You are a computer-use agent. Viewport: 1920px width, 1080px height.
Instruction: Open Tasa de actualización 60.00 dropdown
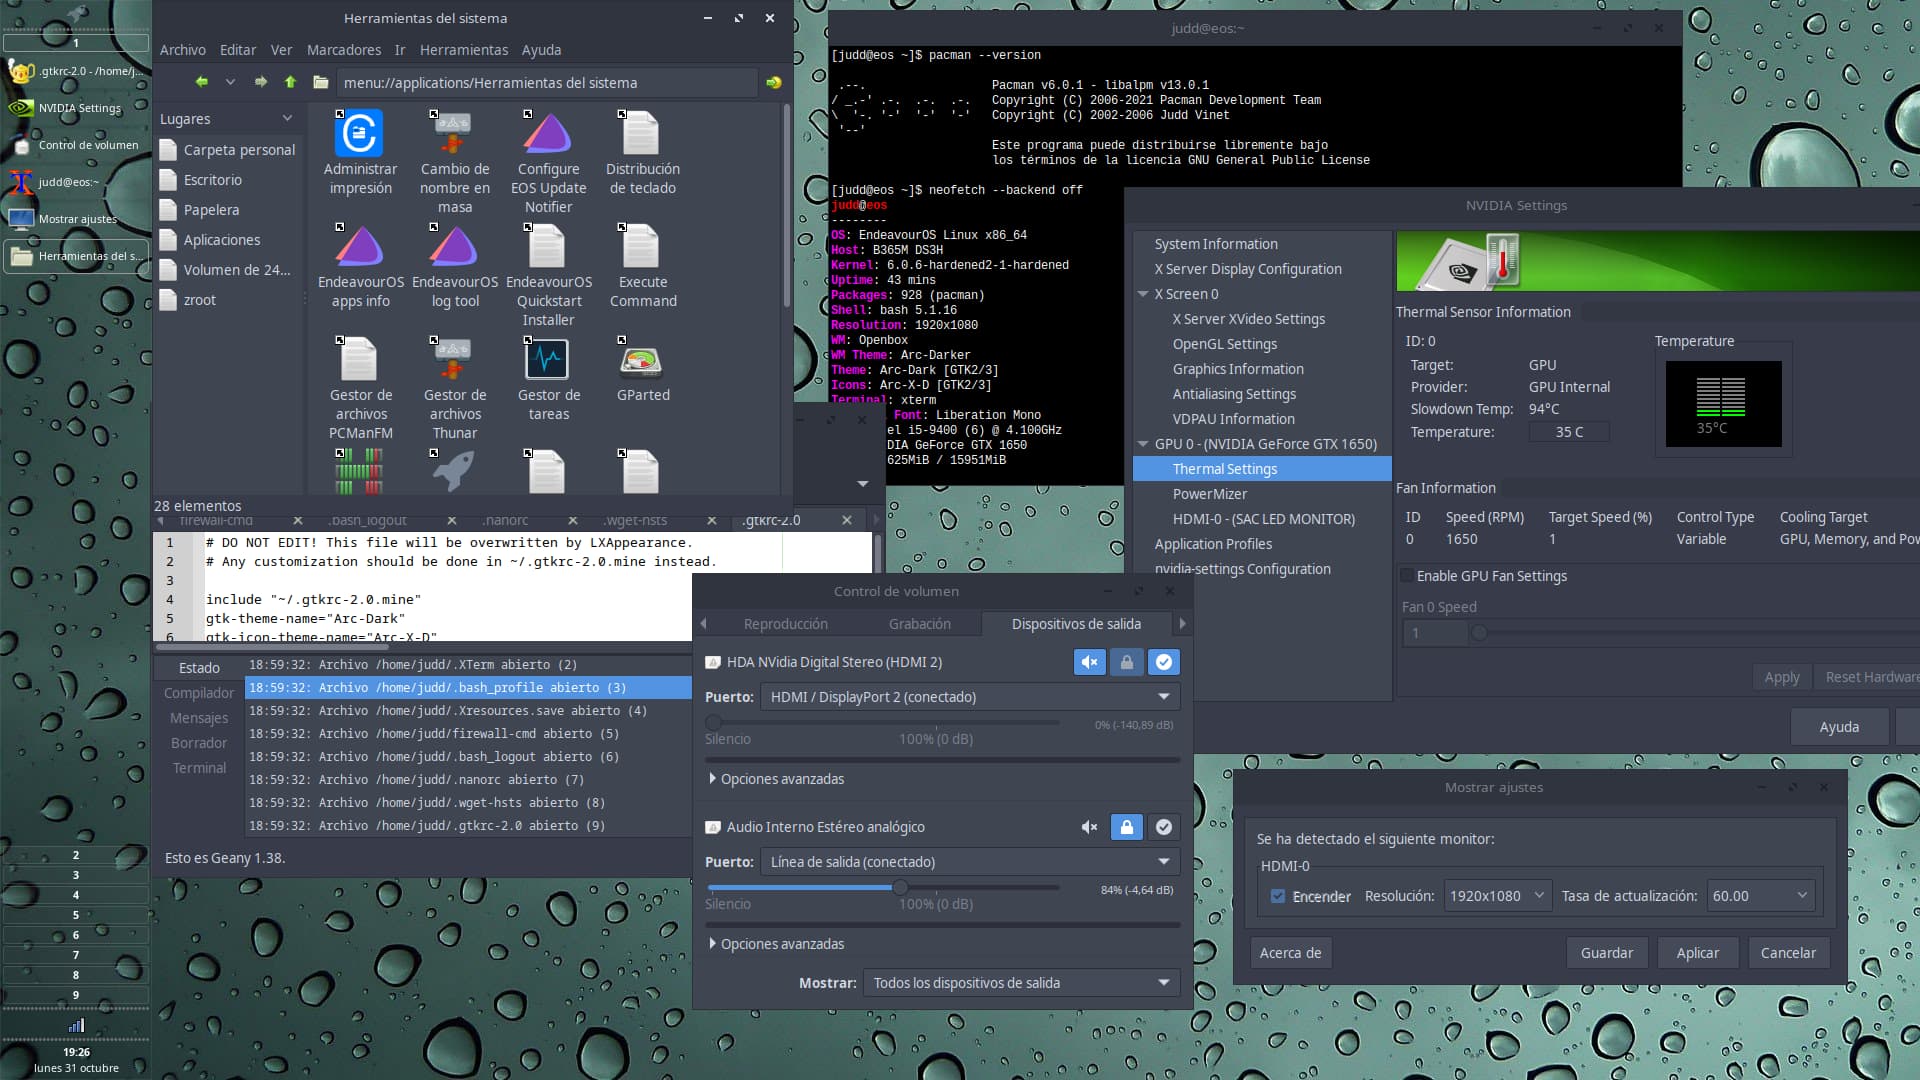1759,896
